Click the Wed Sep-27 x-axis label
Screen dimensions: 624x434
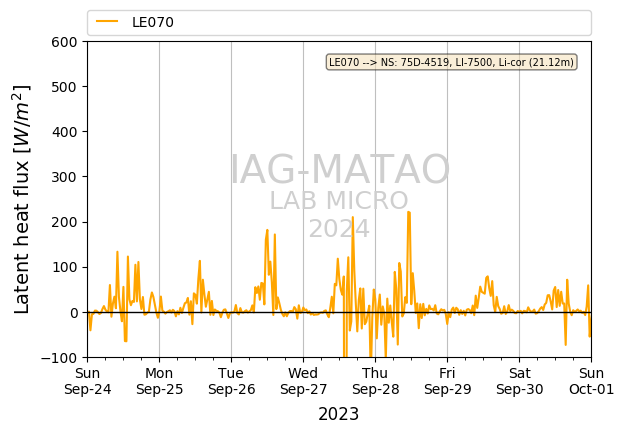(x=303, y=381)
